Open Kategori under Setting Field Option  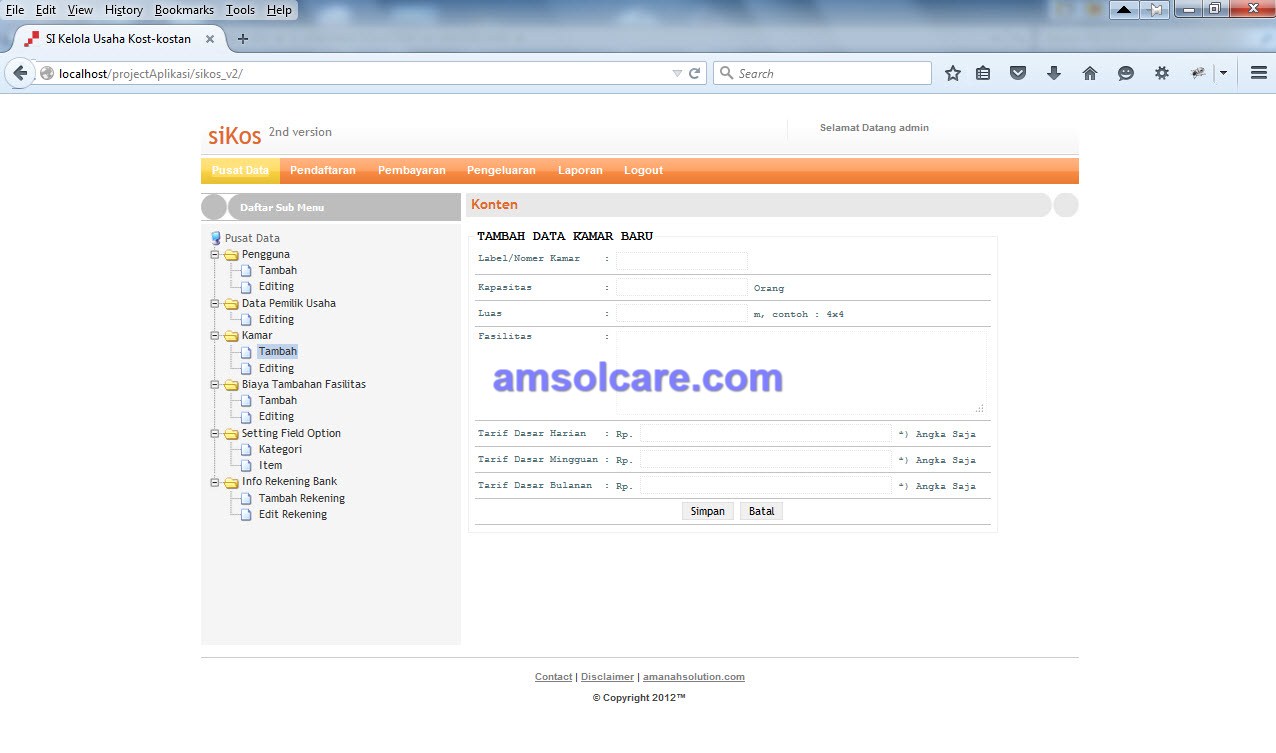tap(280, 450)
